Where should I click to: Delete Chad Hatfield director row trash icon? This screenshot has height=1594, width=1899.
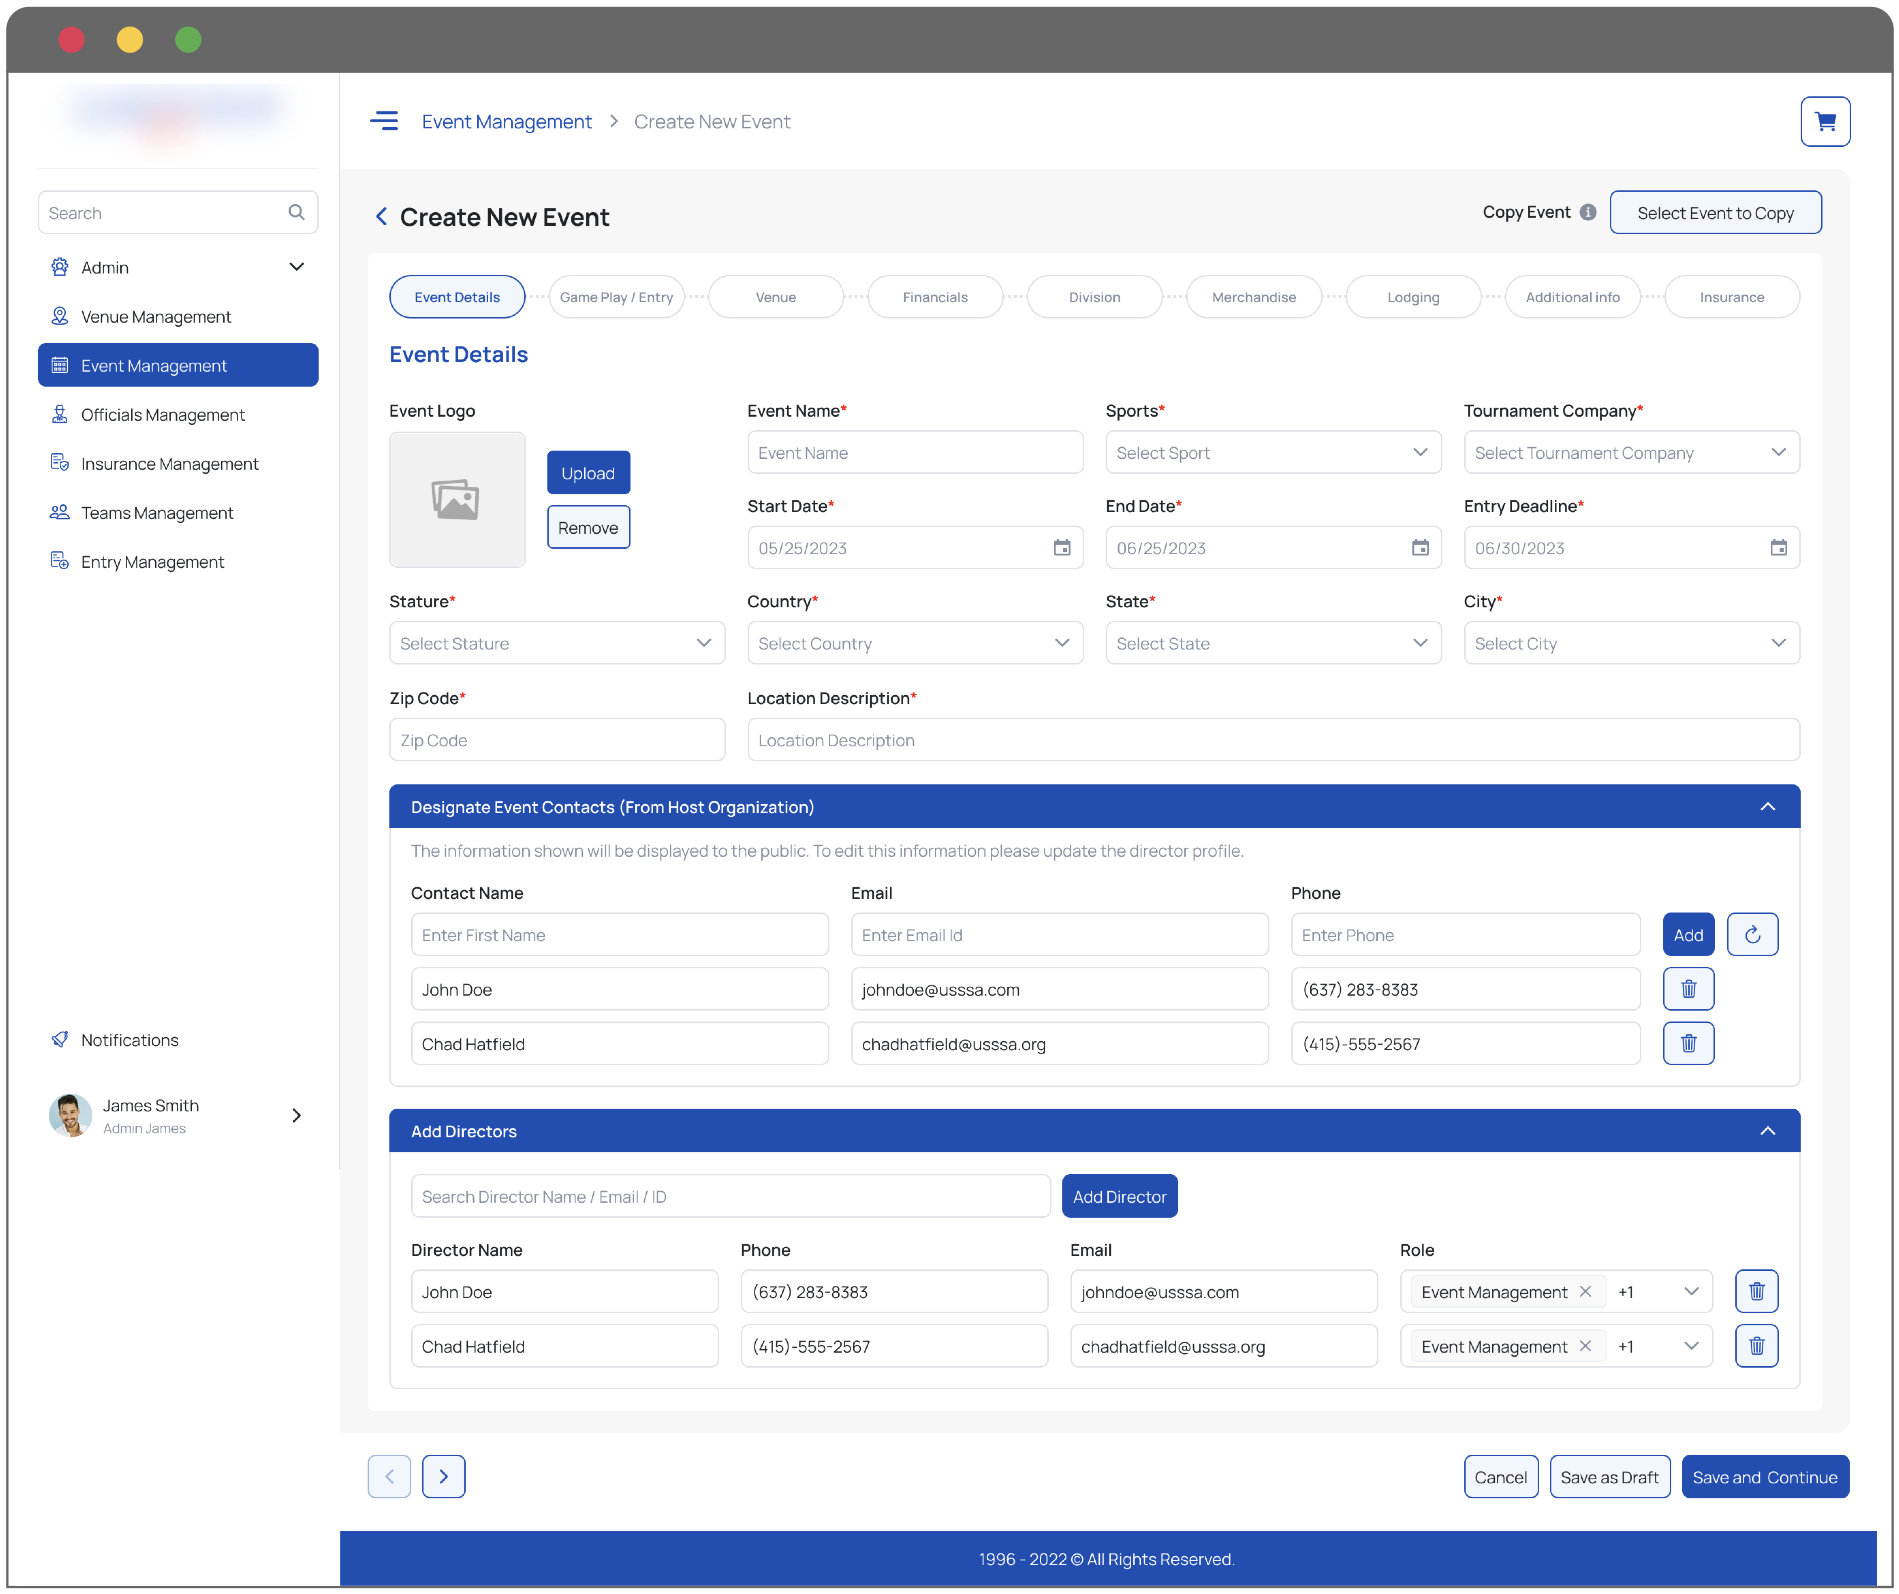(x=1756, y=1346)
